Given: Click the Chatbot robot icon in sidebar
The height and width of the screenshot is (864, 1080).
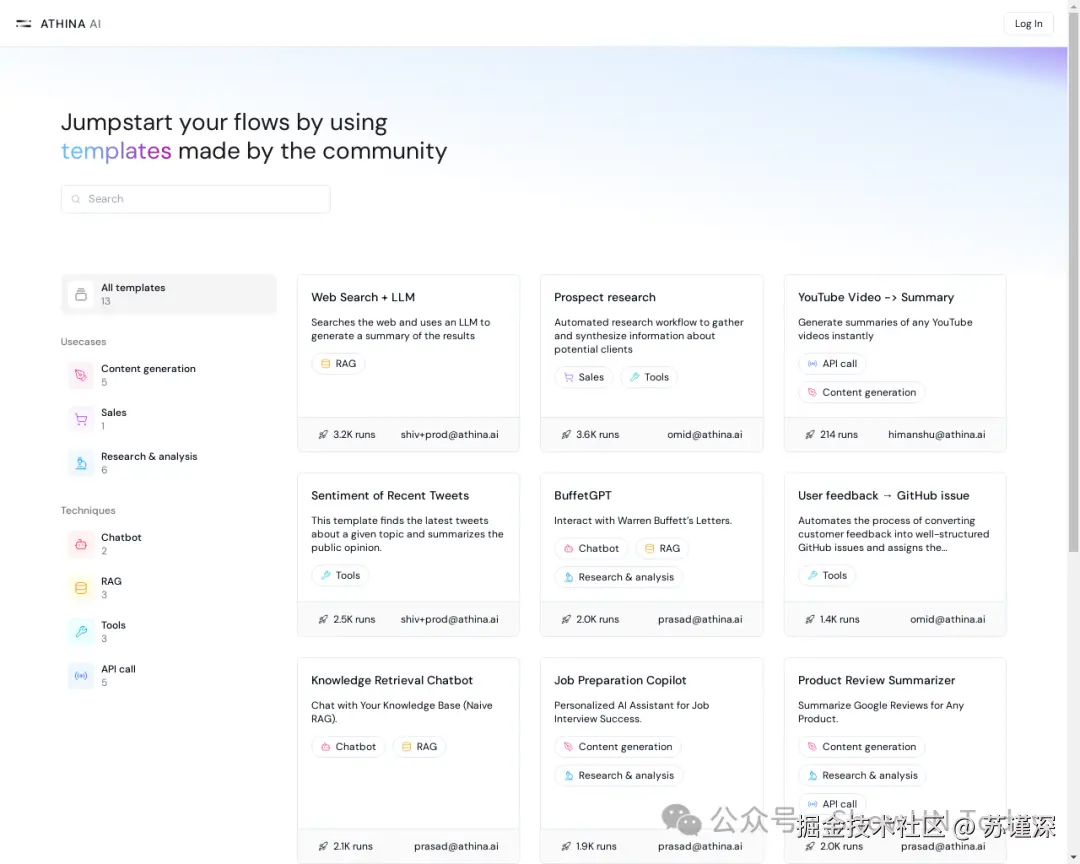Looking at the screenshot, I should (x=81, y=544).
